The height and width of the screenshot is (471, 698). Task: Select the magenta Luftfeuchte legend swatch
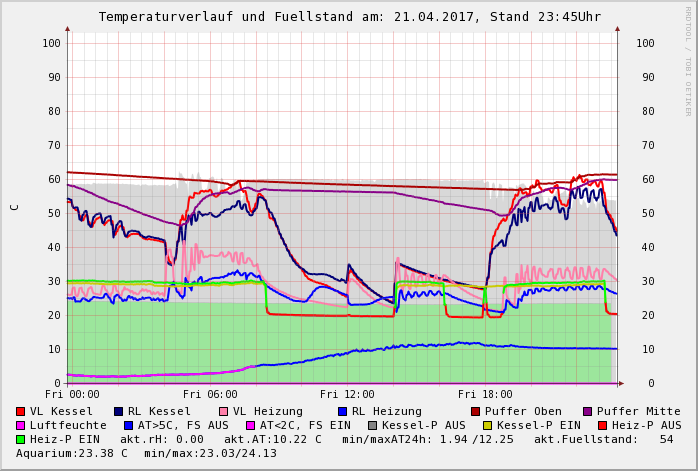point(21,425)
